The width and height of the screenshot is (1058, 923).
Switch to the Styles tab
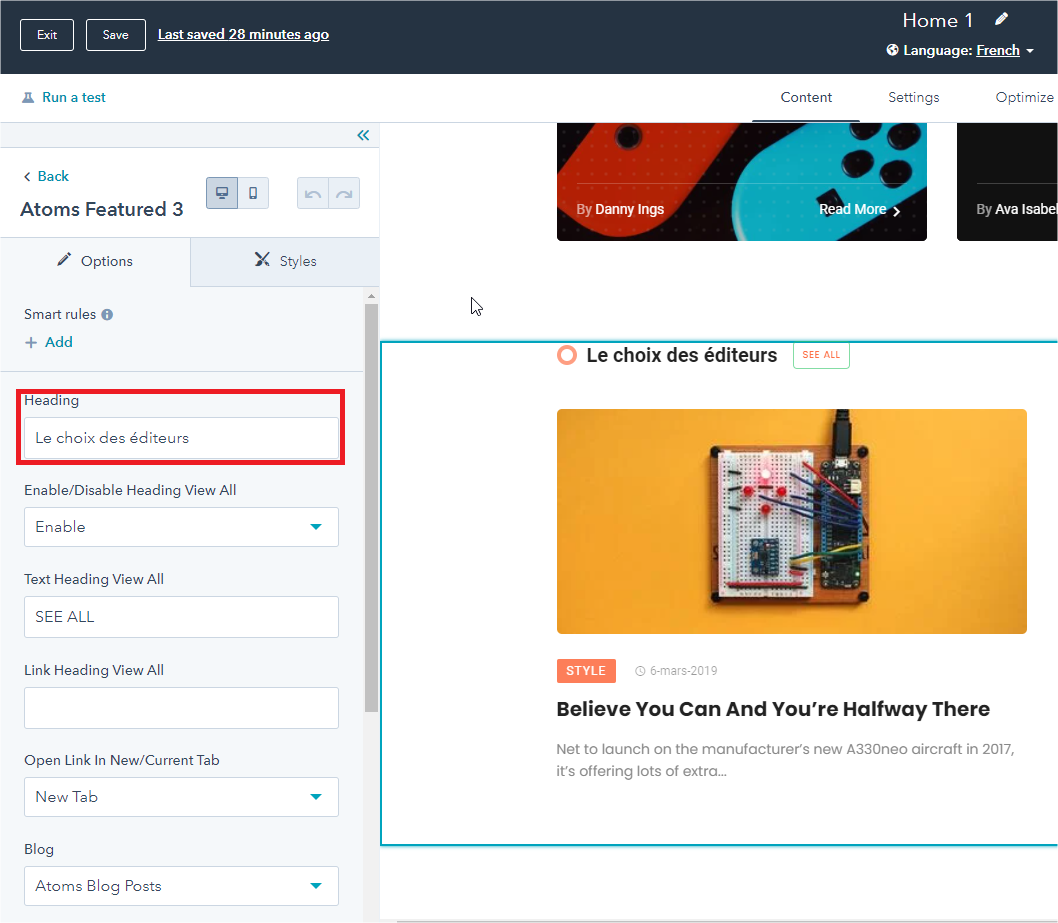point(285,261)
